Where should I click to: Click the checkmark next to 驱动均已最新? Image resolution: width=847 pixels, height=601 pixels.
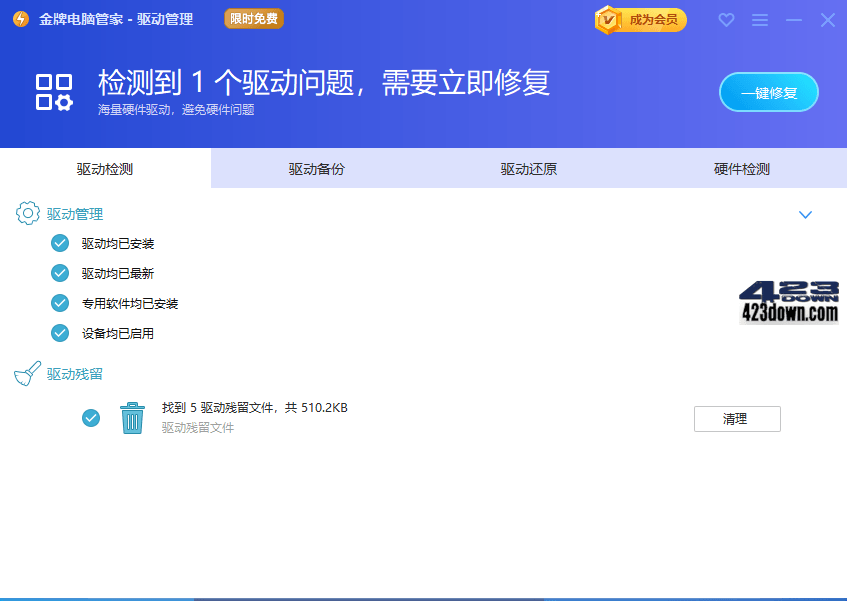[59, 272]
